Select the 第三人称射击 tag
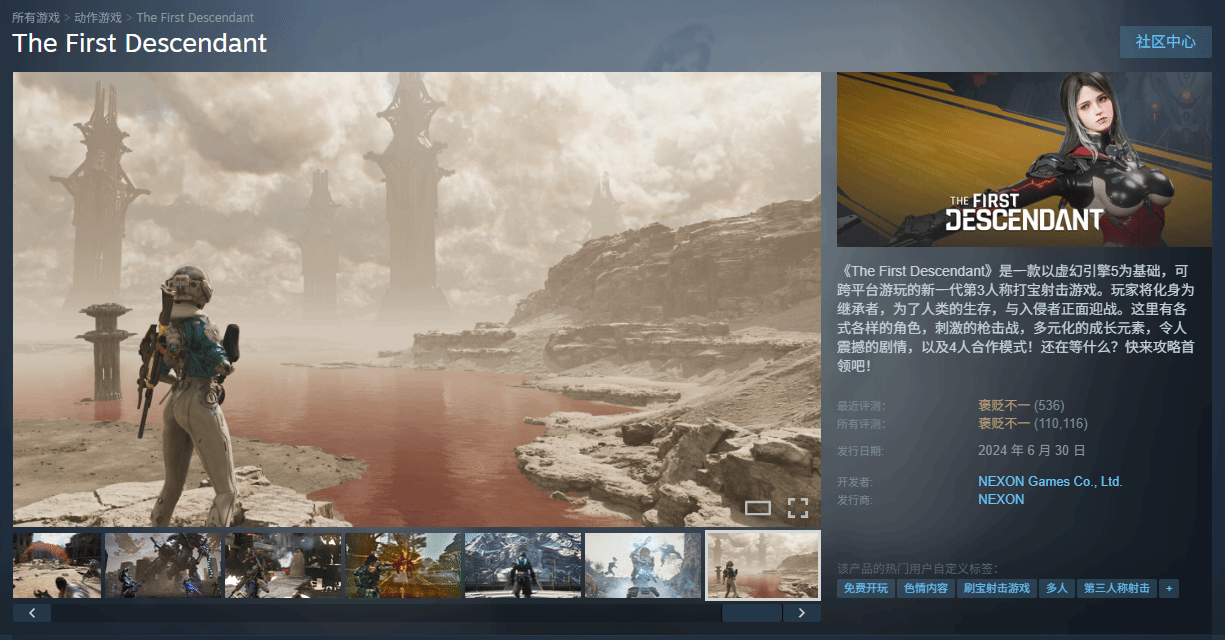 [1117, 588]
